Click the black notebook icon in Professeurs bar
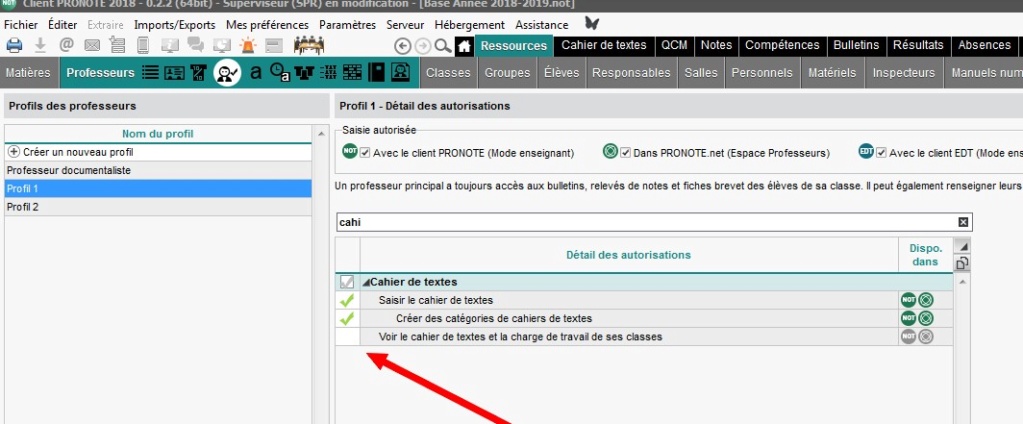Image resolution: width=1023 pixels, height=424 pixels. pos(376,72)
